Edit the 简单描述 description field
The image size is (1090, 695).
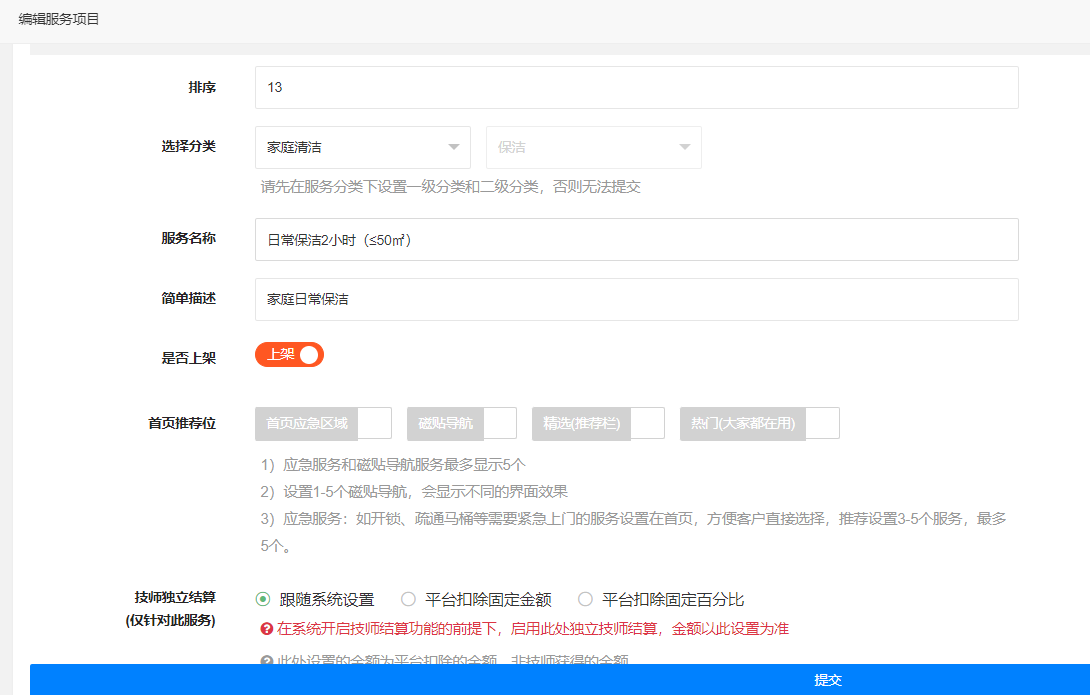(x=636, y=299)
